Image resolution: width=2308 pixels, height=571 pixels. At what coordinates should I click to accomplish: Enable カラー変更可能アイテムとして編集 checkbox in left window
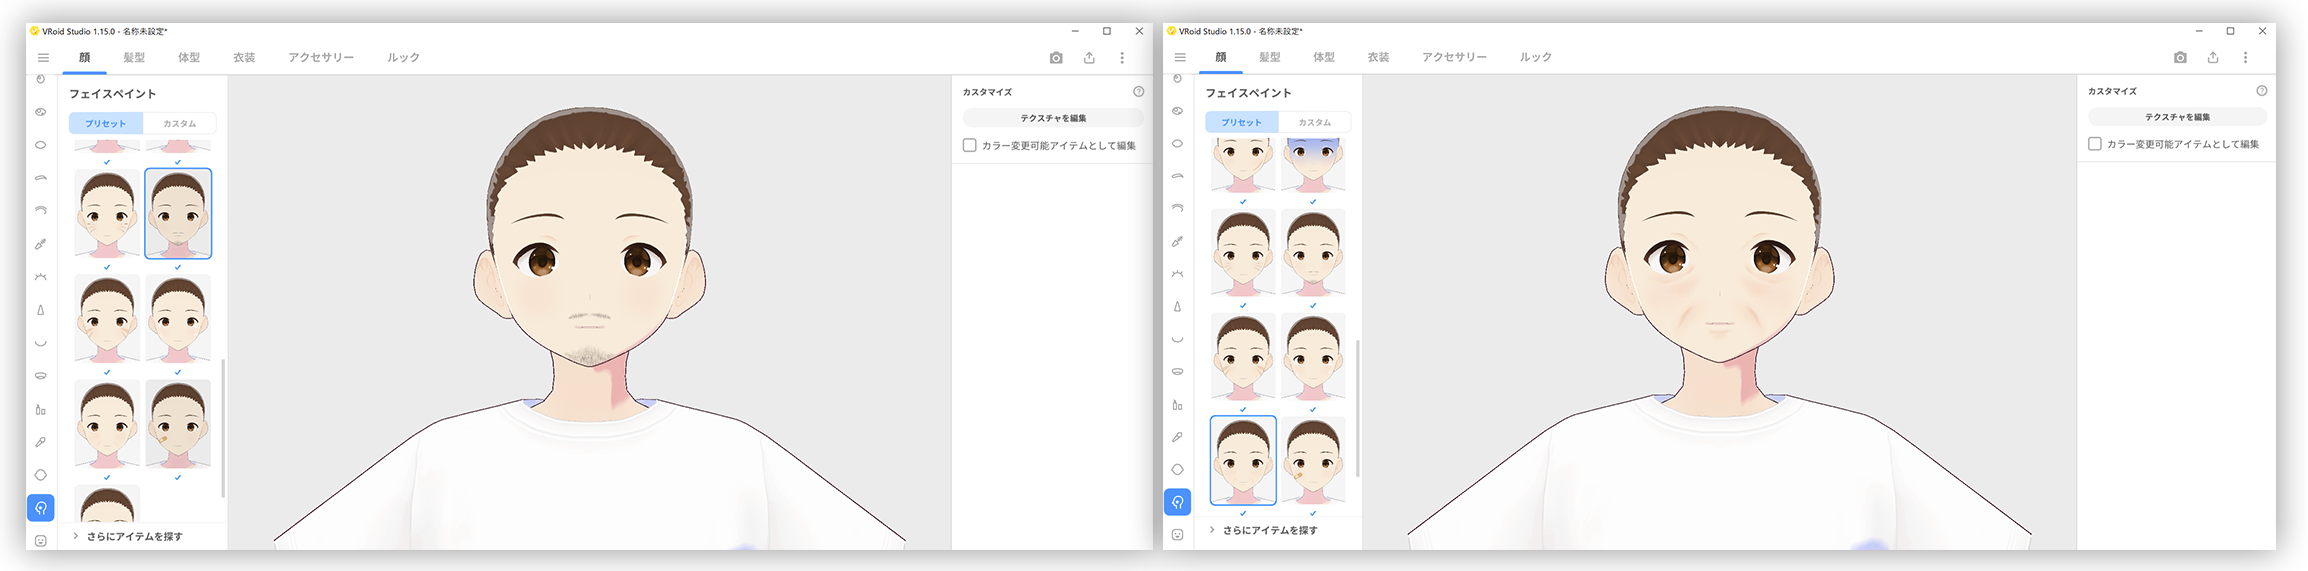click(969, 146)
